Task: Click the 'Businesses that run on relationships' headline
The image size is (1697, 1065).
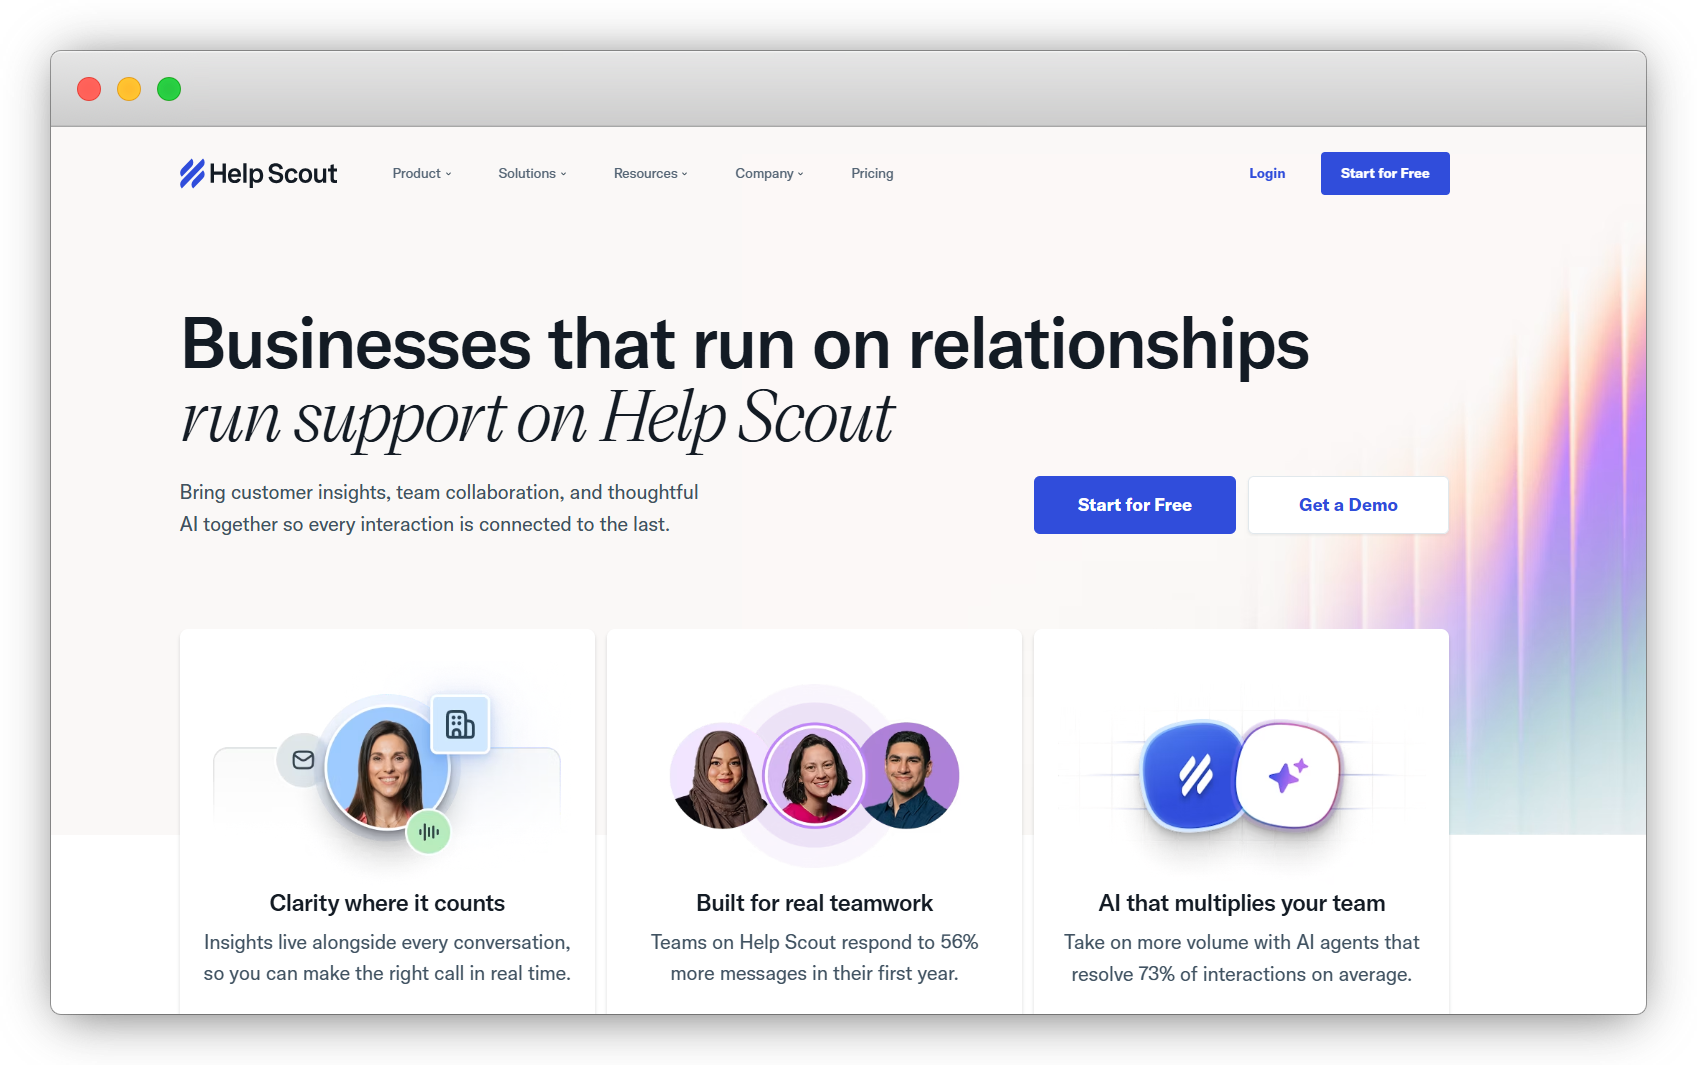Action: pyautogui.click(x=745, y=344)
